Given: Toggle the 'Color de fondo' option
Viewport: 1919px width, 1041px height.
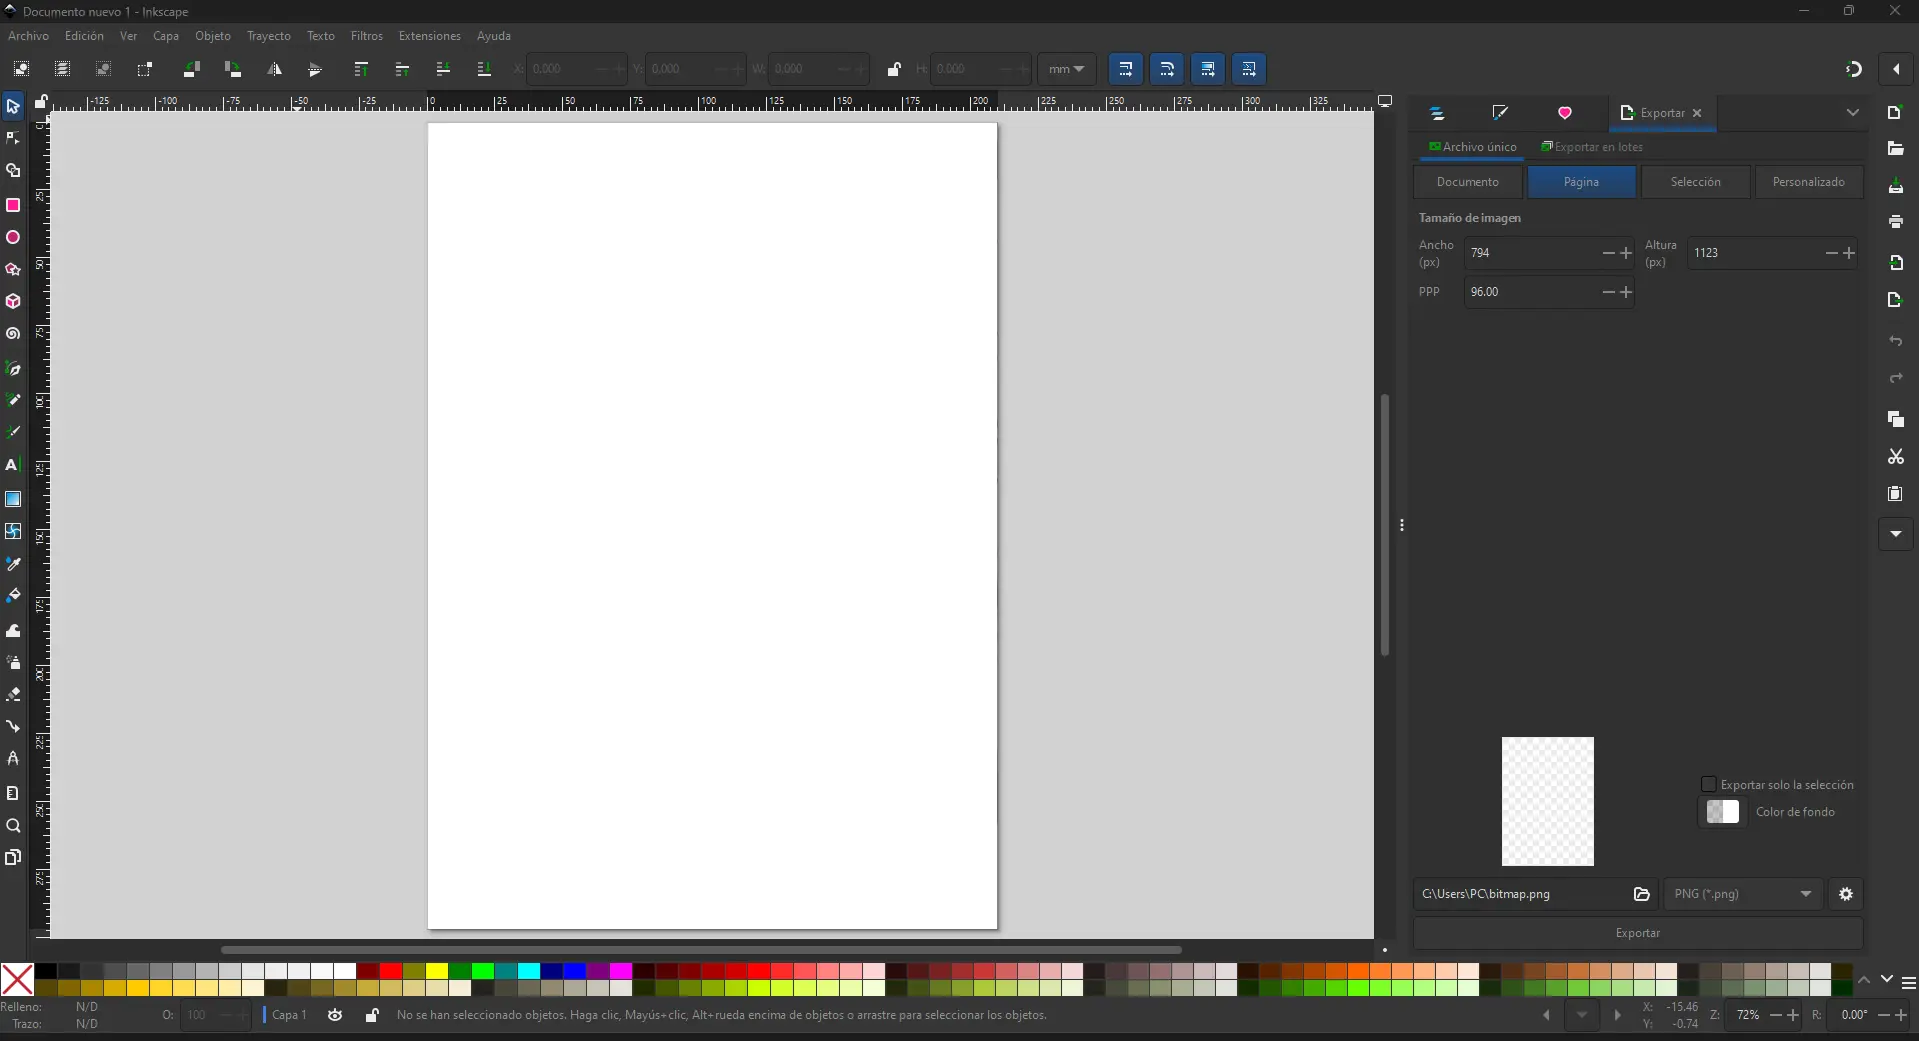Looking at the screenshot, I should click(x=1724, y=812).
